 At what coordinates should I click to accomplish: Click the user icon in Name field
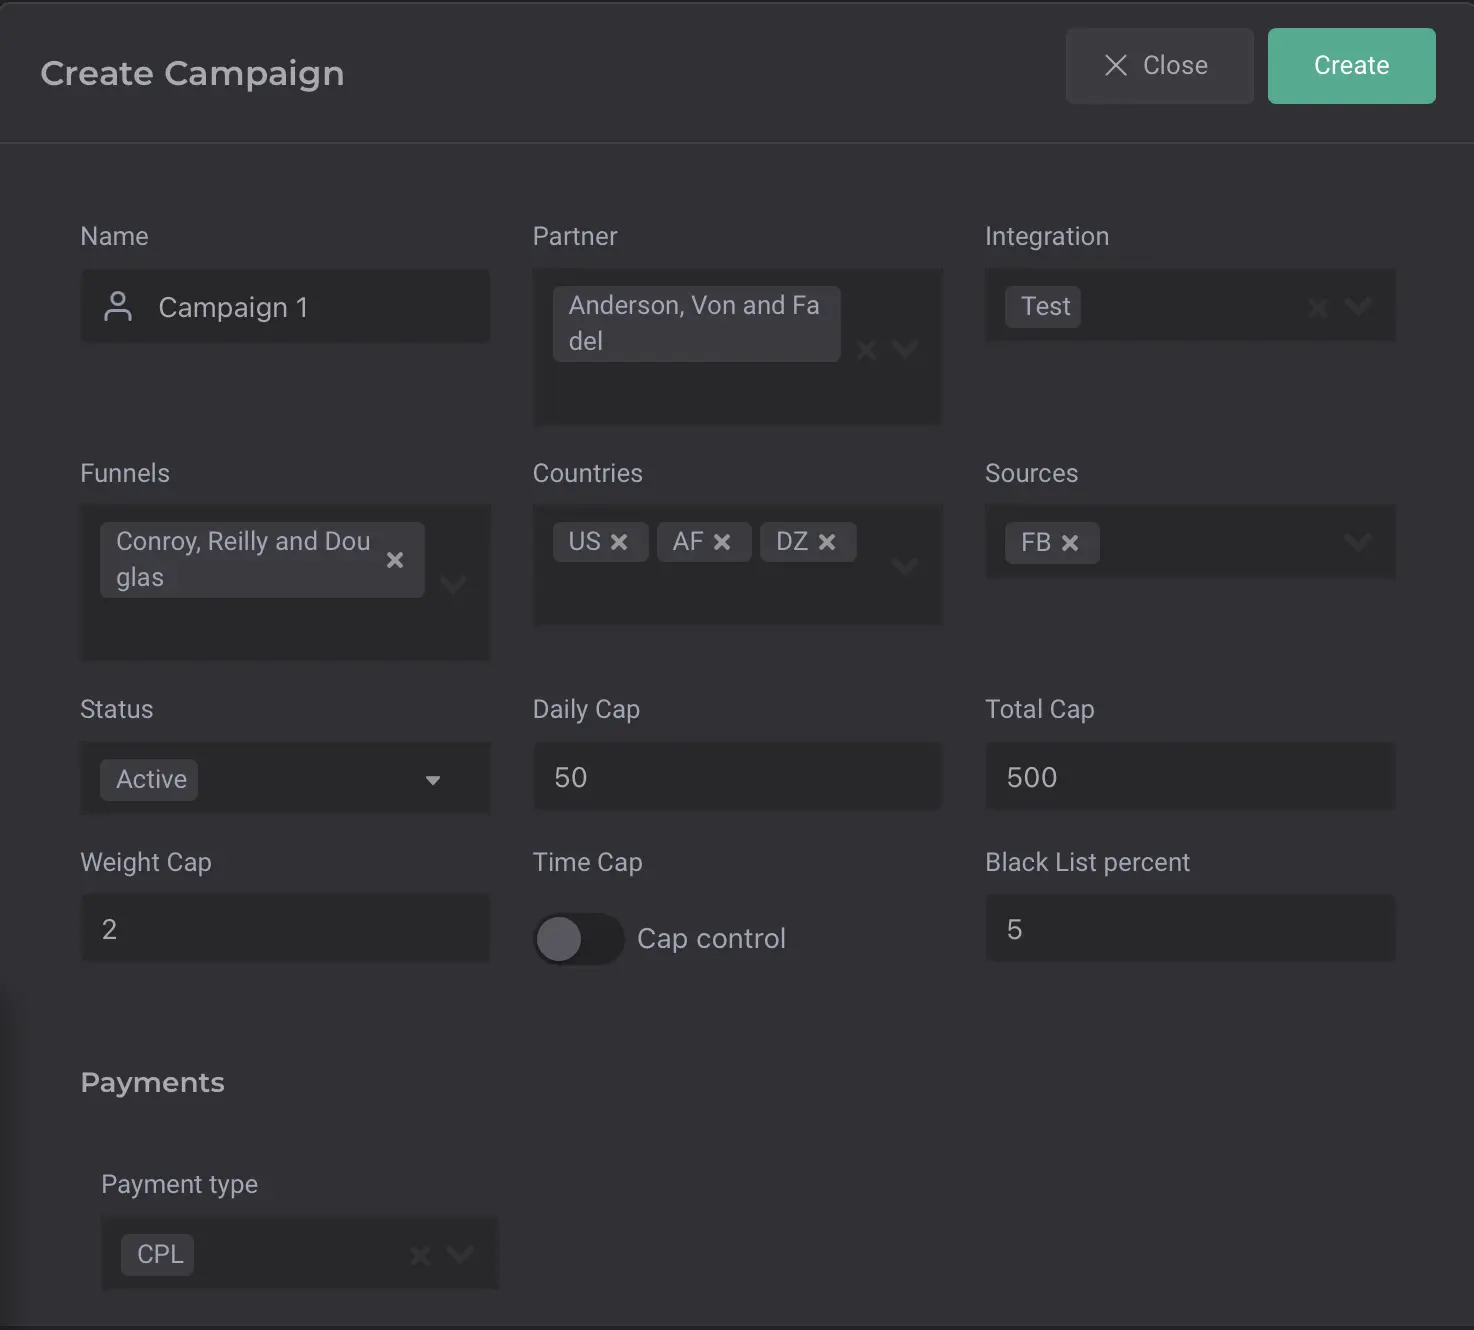click(118, 306)
